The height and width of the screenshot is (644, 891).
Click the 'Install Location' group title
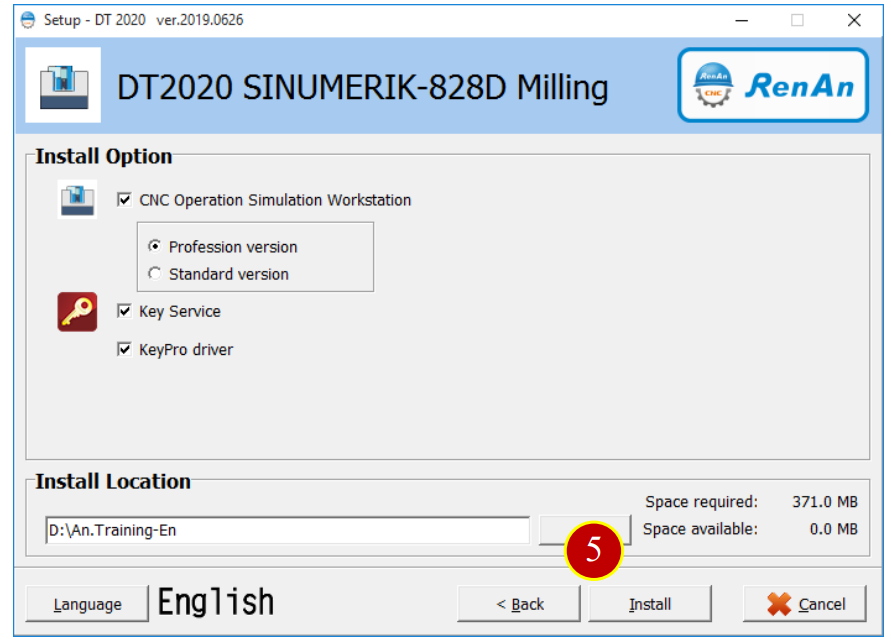pyautogui.click(x=113, y=481)
